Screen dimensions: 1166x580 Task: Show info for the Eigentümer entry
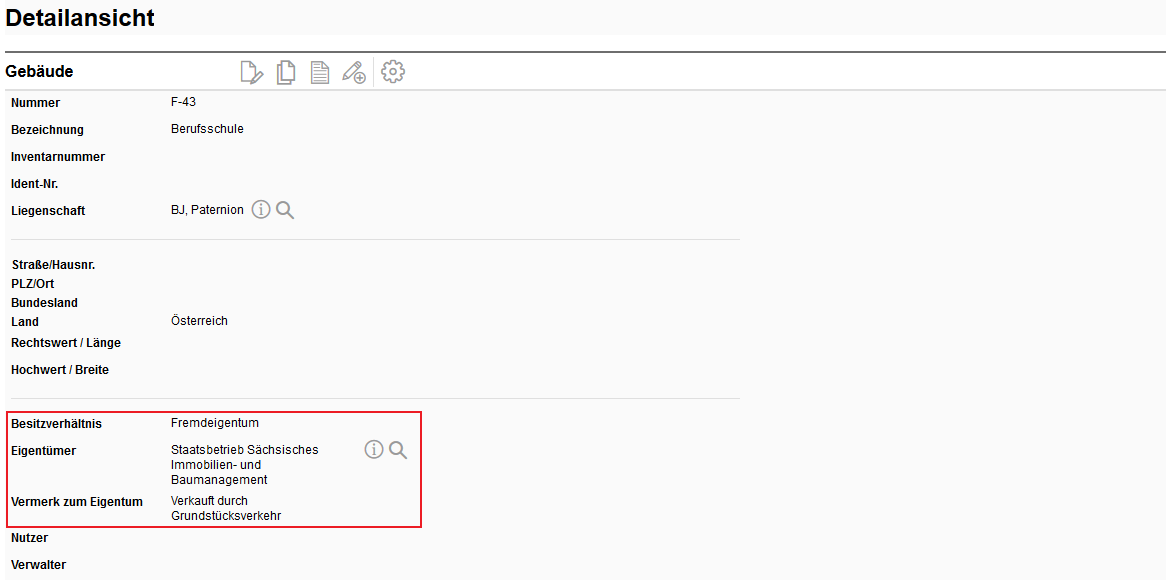pyautogui.click(x=374, y=450)
